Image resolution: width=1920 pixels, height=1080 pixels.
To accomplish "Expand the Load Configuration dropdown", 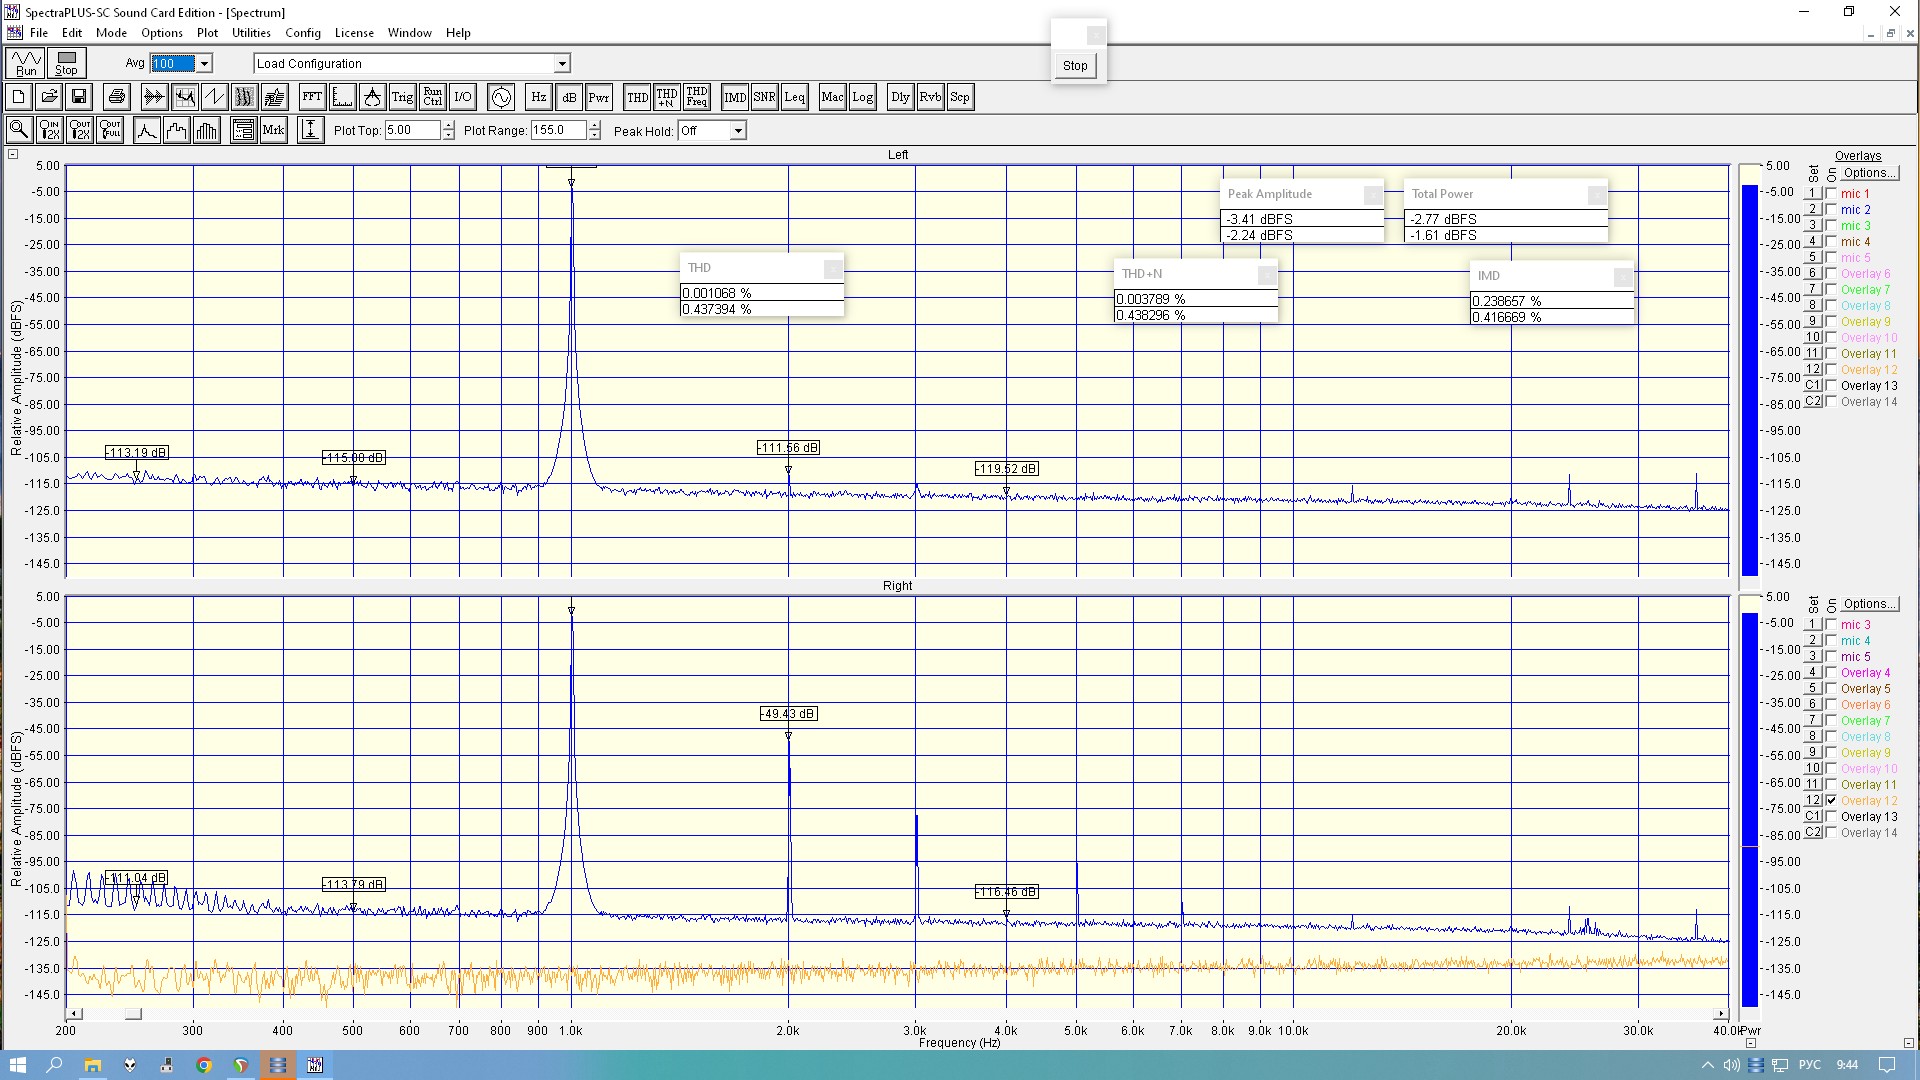I will point(562,64).
